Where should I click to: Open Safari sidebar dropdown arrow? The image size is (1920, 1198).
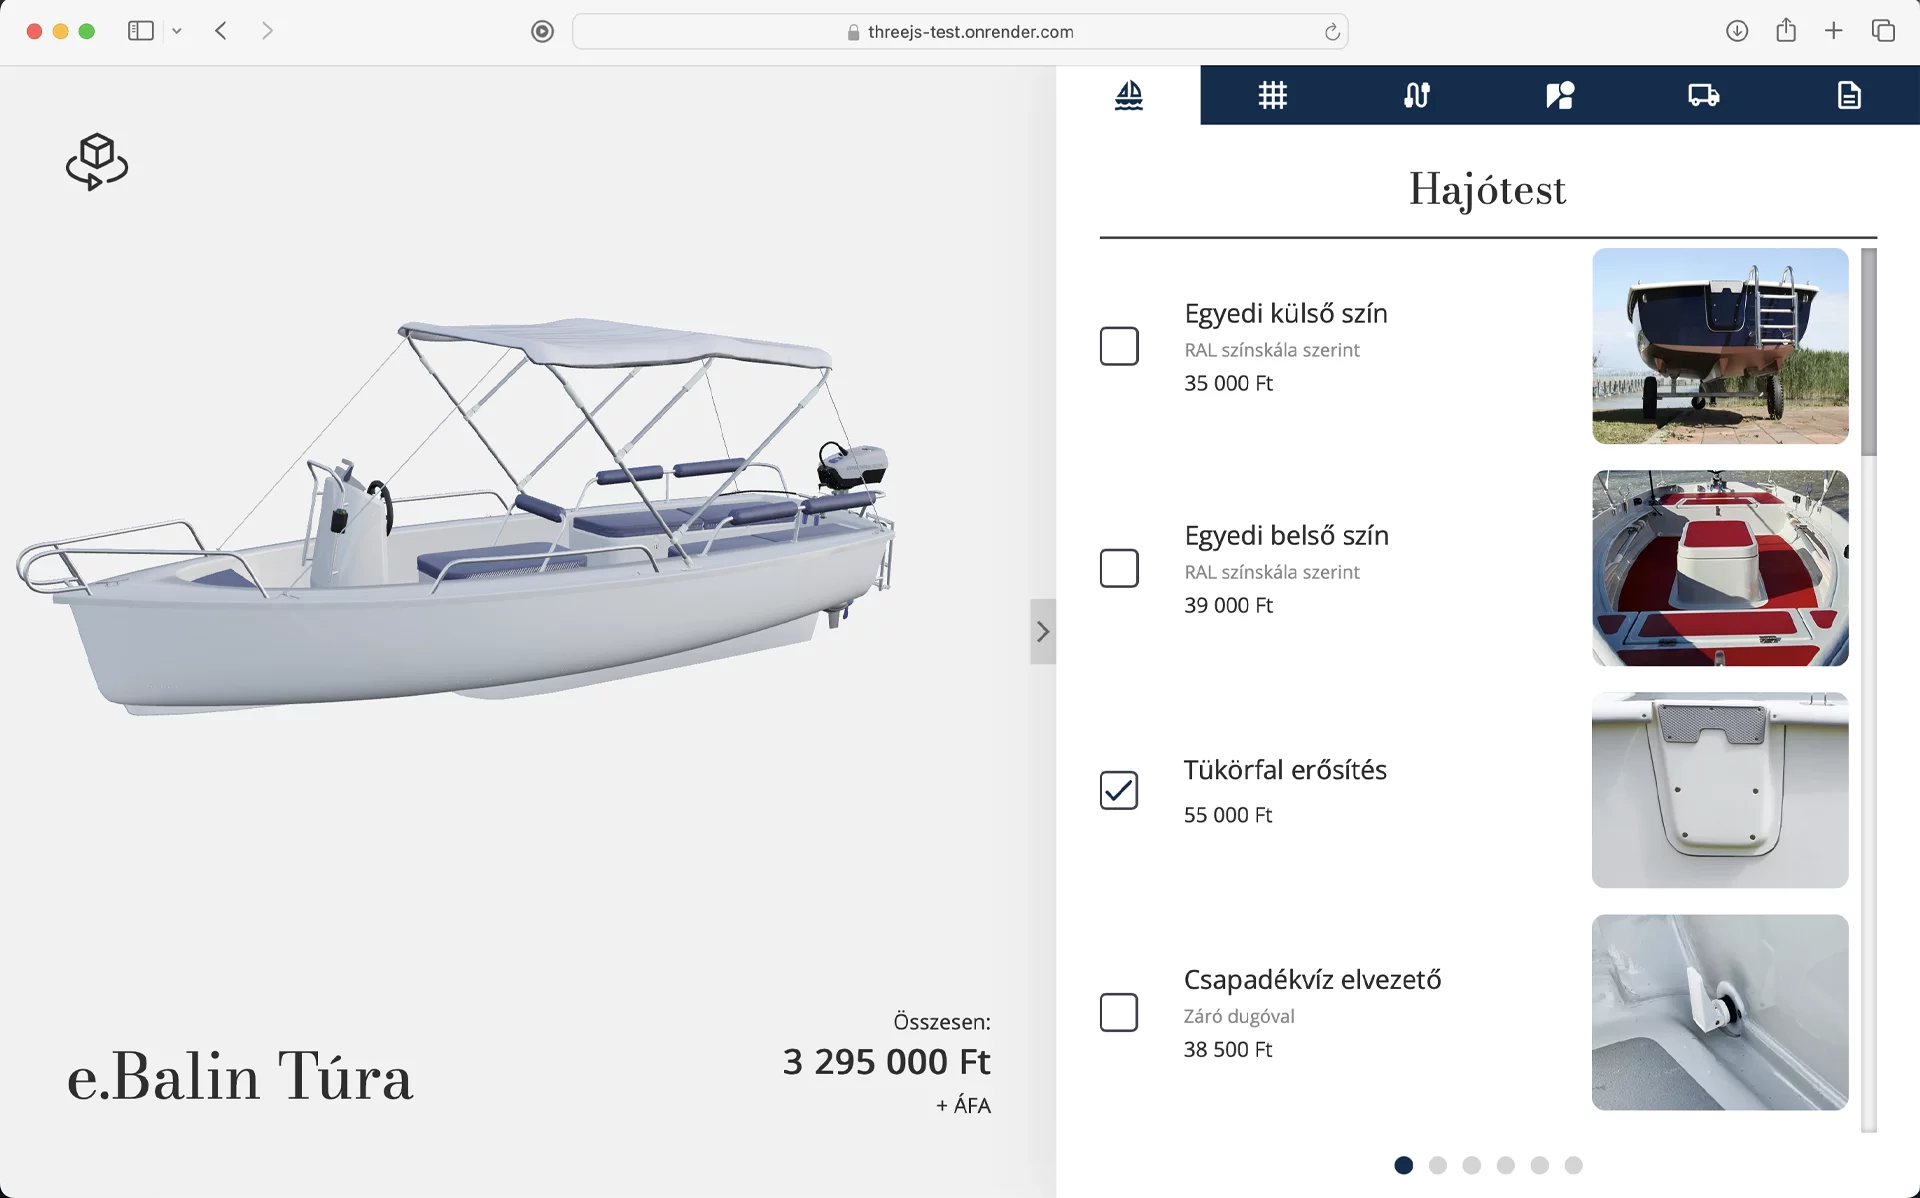point(177,31)
